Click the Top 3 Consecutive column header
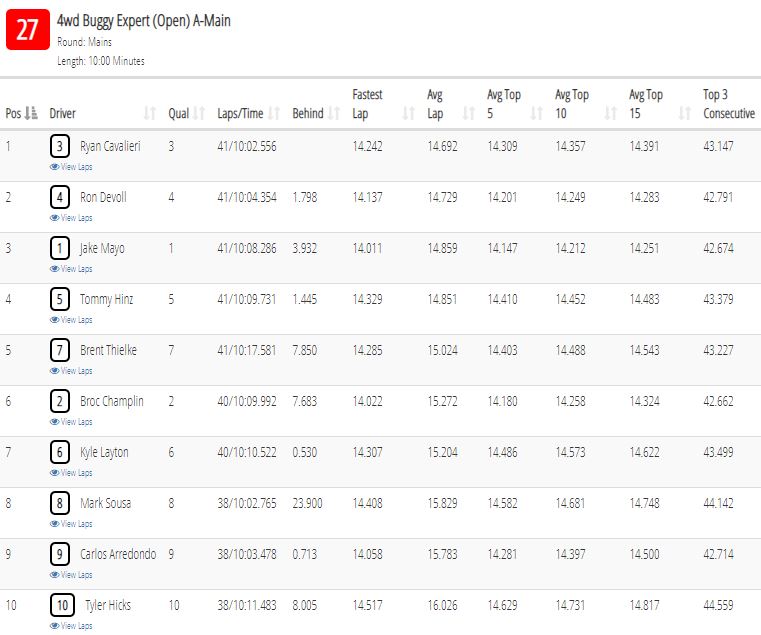761x635 pixels. 728,104
